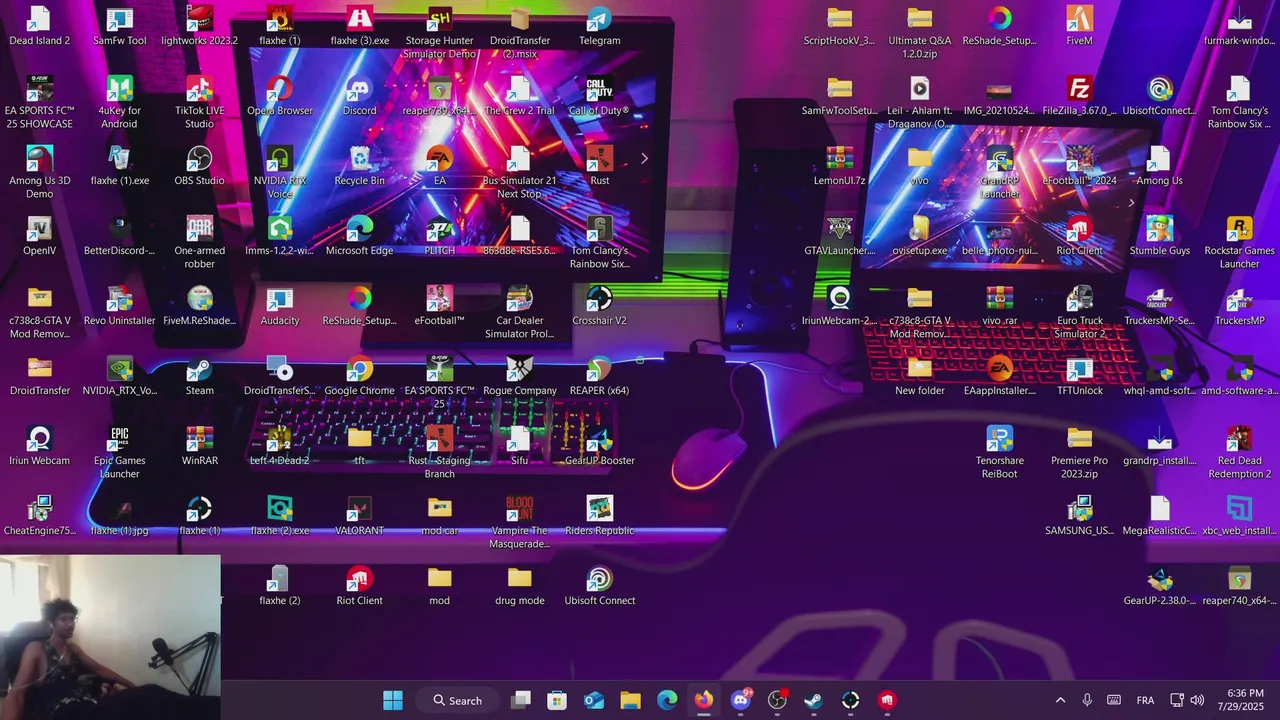Viewport: 1280px width, 720px height.
Task: Open File Explorer from the taskbar
Action: [630, 700]
